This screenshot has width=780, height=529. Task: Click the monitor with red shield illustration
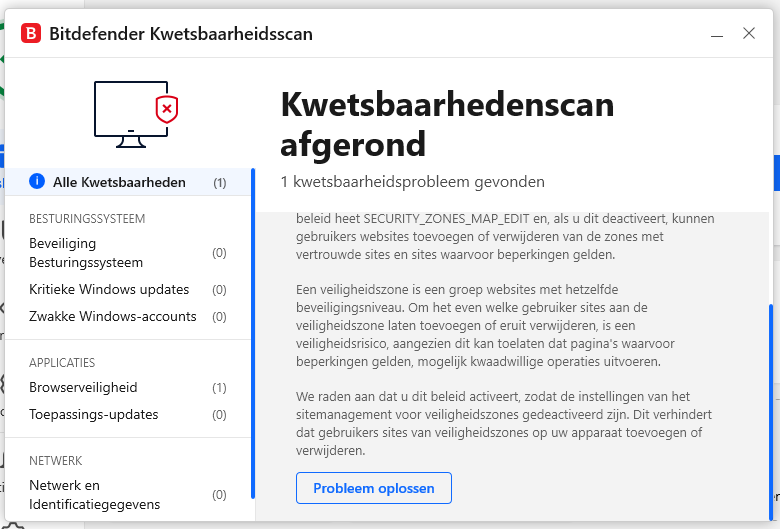(x=136, y=114)
